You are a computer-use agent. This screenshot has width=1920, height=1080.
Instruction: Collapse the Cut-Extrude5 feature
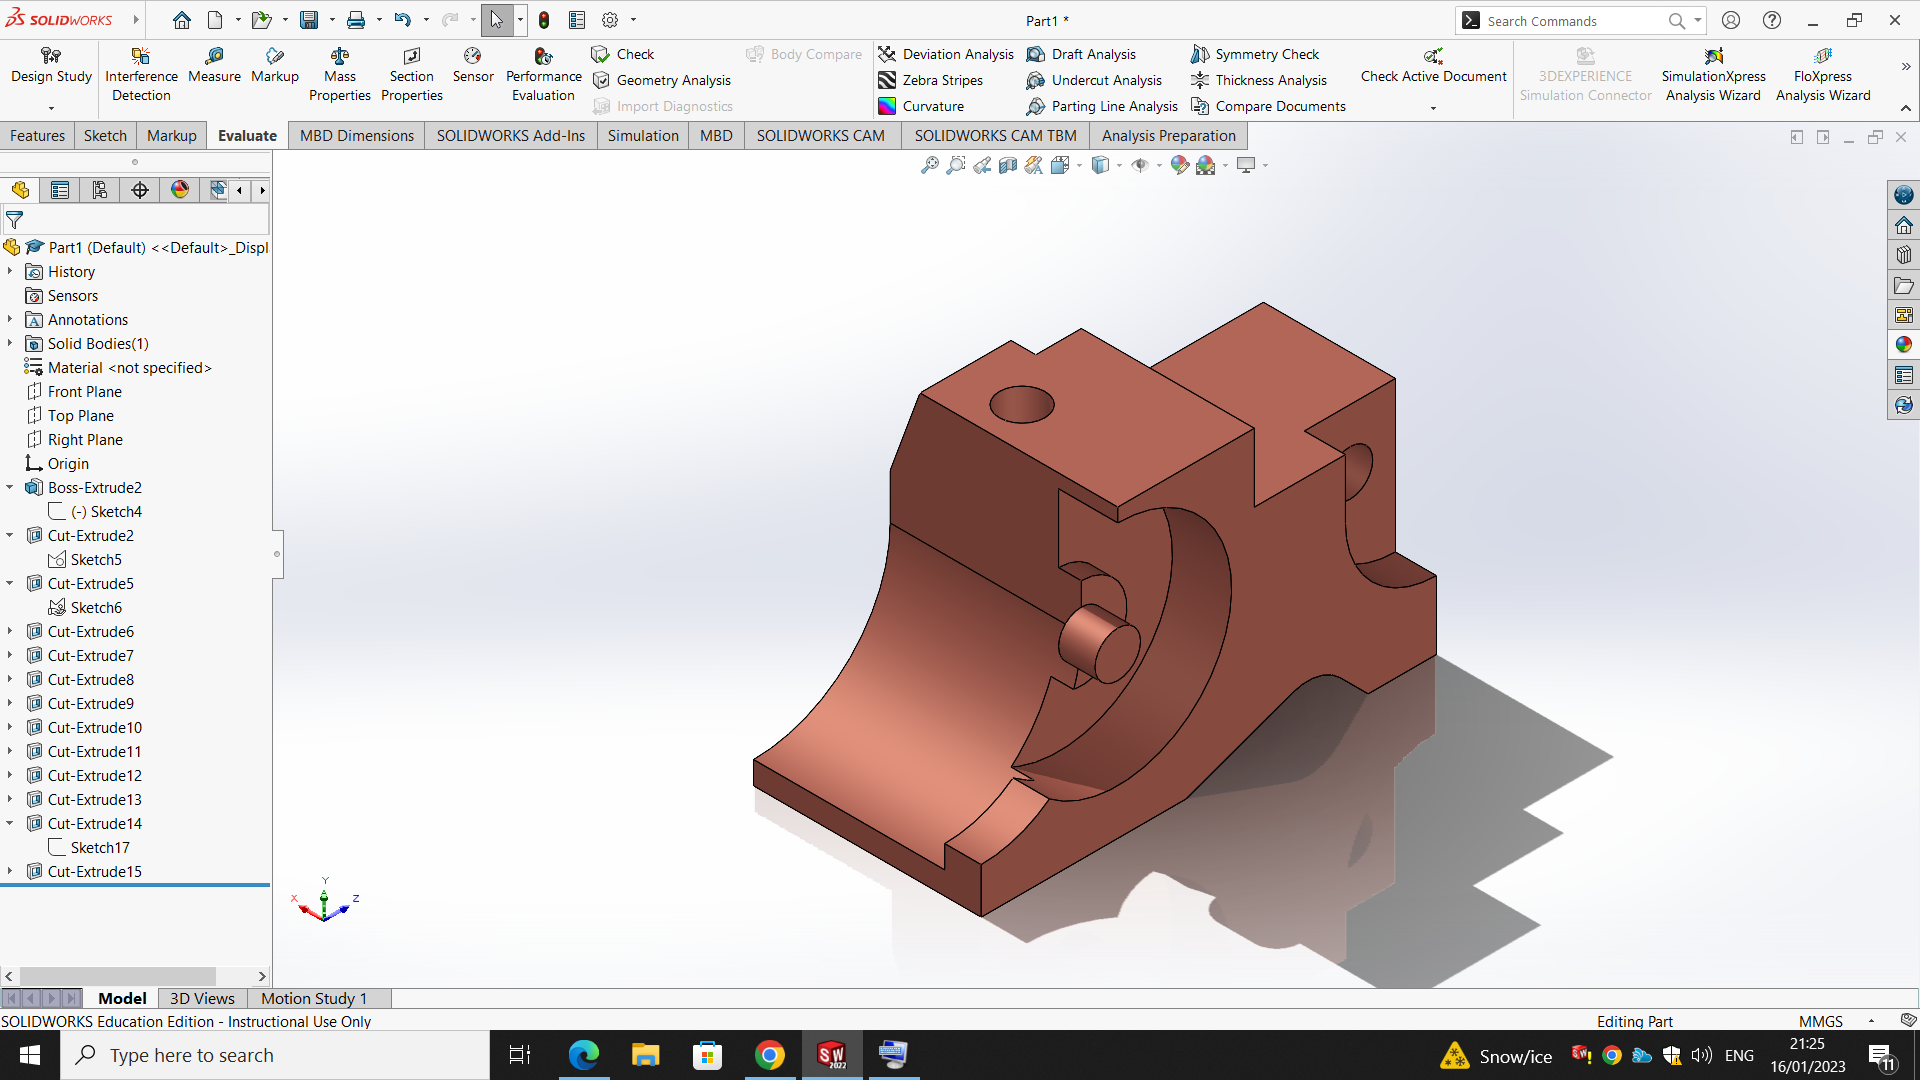pos(10,583)
